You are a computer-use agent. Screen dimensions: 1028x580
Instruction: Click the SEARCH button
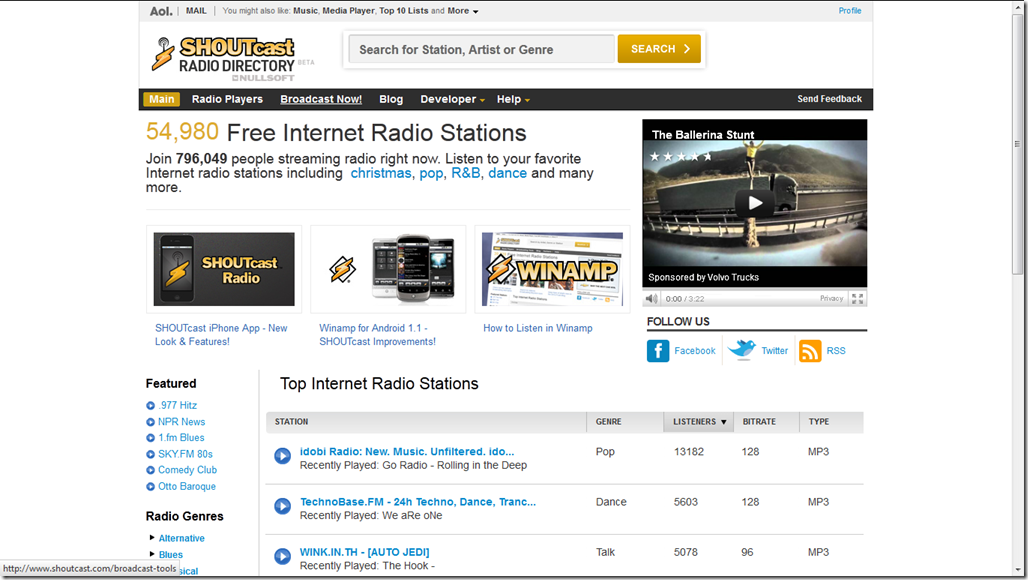659,49
